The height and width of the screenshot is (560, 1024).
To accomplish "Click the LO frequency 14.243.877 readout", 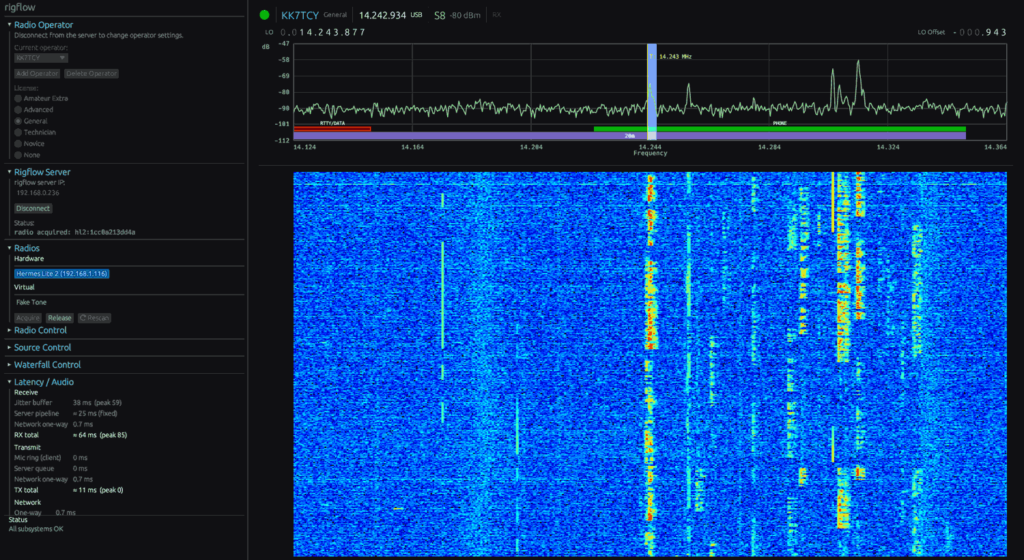I will 323,32.
